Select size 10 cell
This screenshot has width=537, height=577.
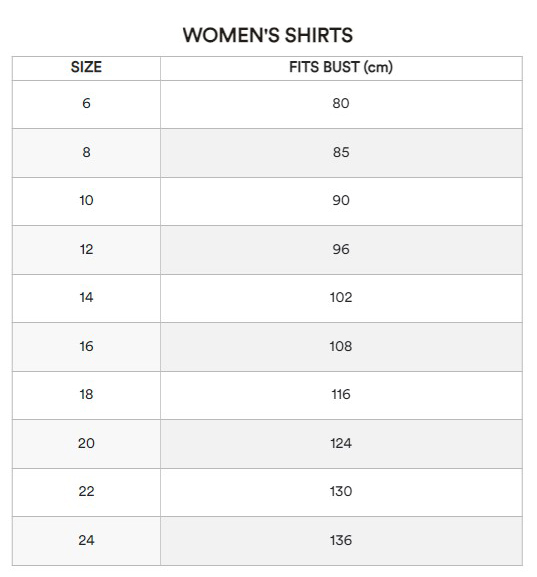[86, 201]
